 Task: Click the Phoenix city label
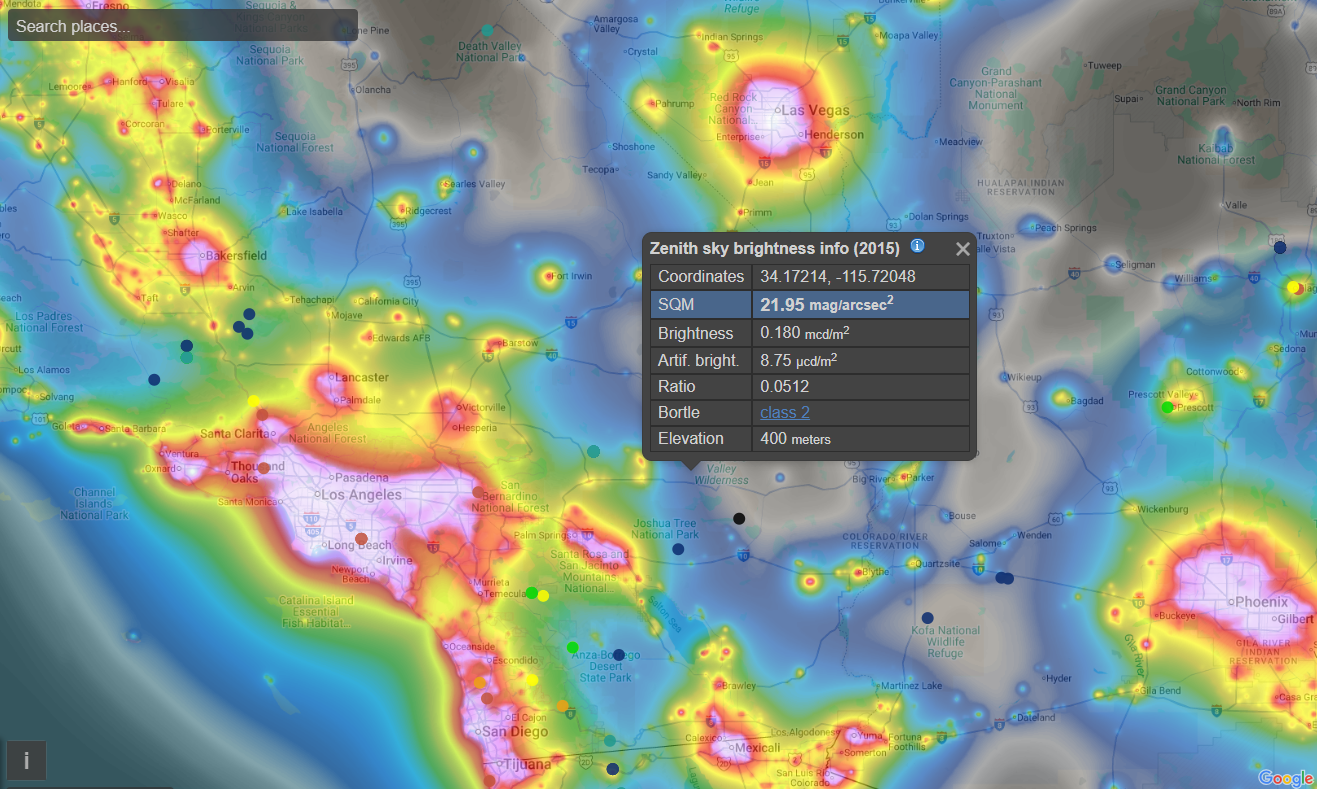pyautogui.click(x=1262, y=602)
